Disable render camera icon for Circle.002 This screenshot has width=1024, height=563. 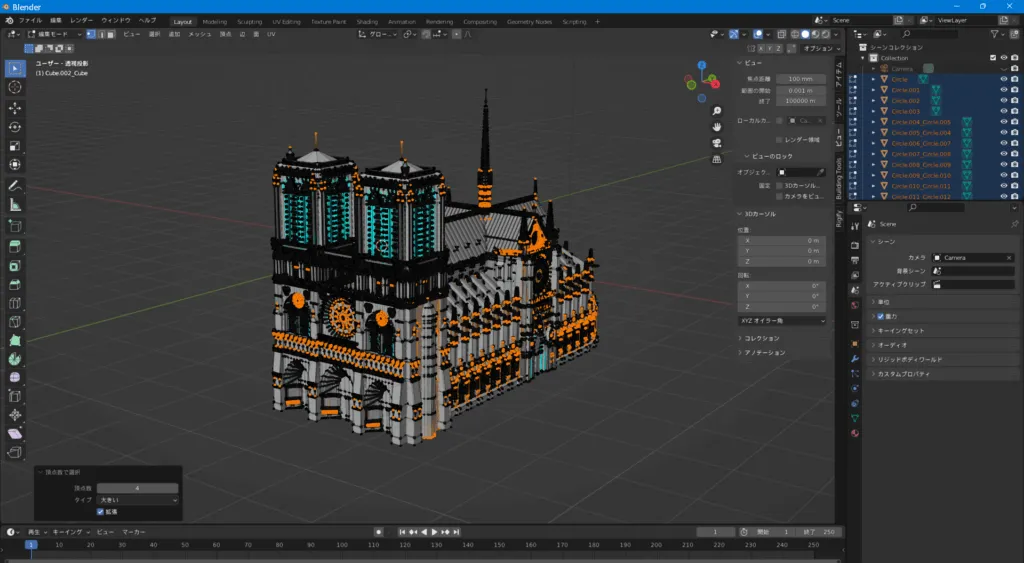[1014, 101]
